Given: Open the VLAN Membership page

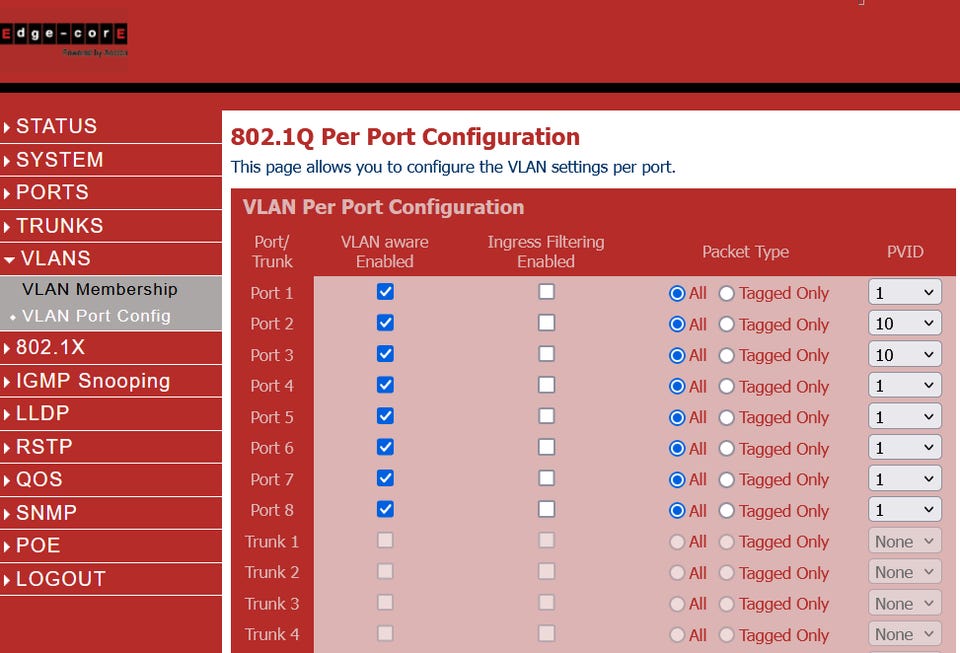Looking at the screenshot, I should click(x=99, y=290).
